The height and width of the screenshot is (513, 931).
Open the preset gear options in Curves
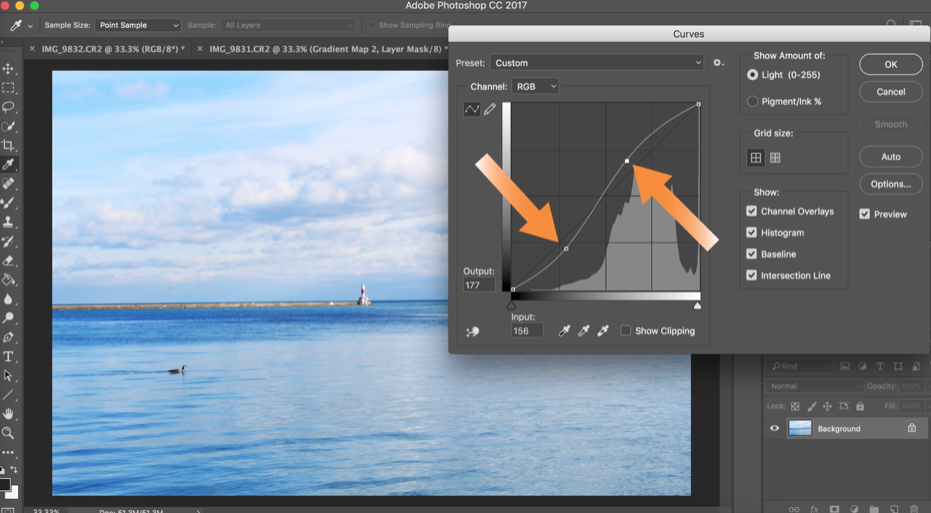718,62
